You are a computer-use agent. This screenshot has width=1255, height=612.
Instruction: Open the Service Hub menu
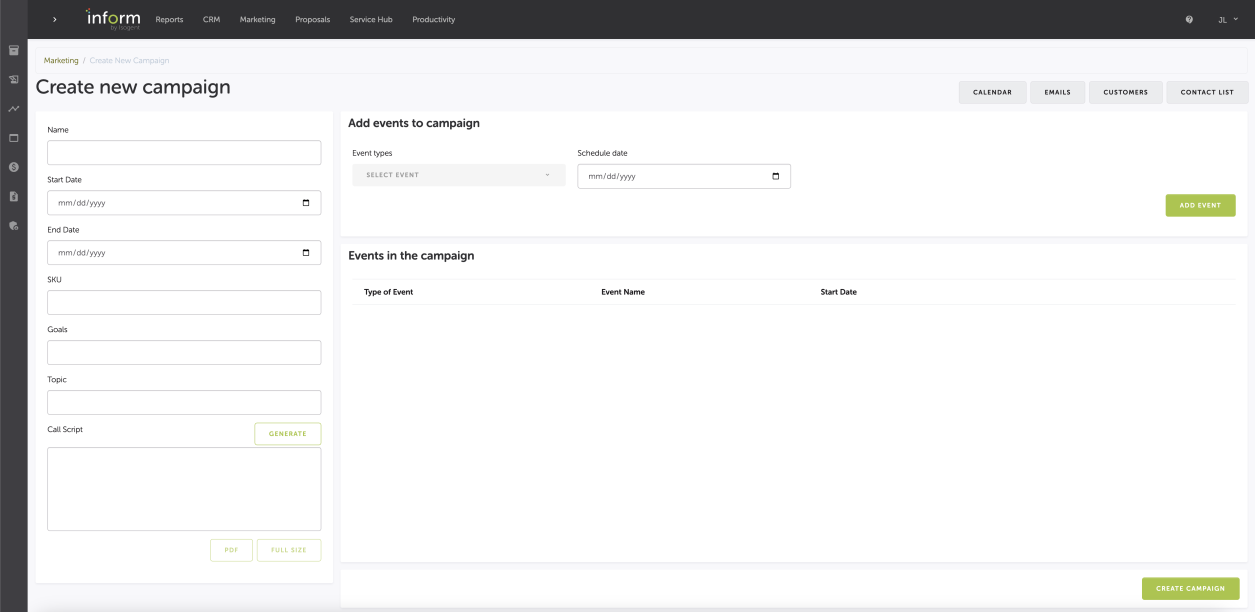coord(370,20)
